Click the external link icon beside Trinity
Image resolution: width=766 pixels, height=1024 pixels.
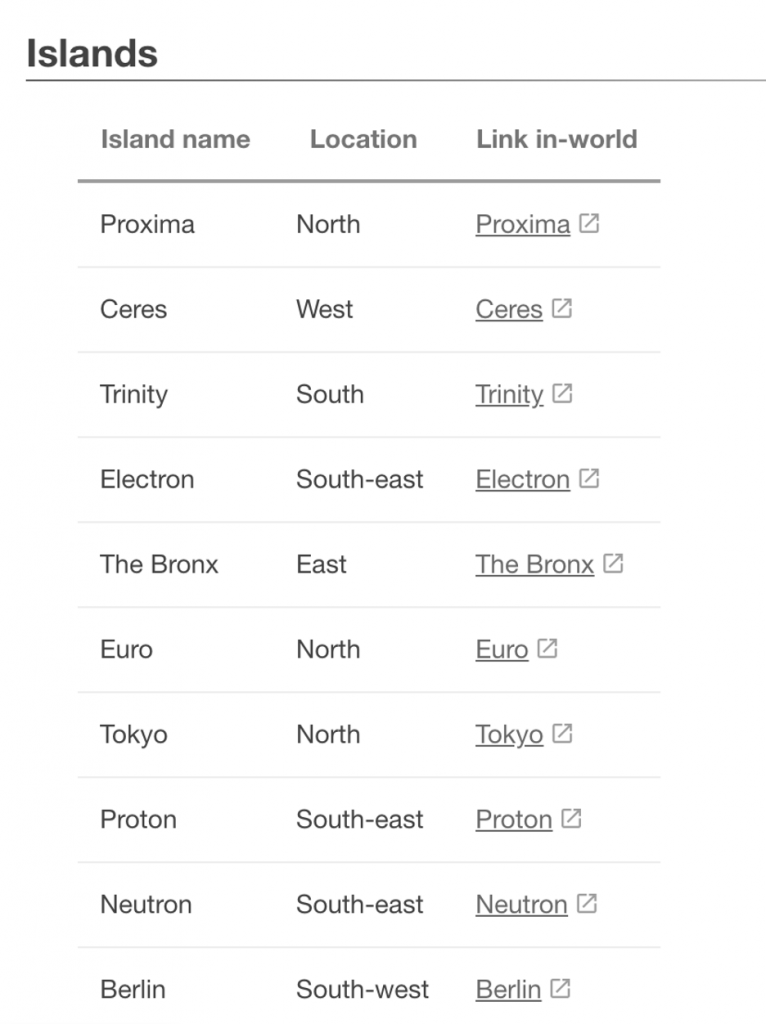click(x=562, y=393)
